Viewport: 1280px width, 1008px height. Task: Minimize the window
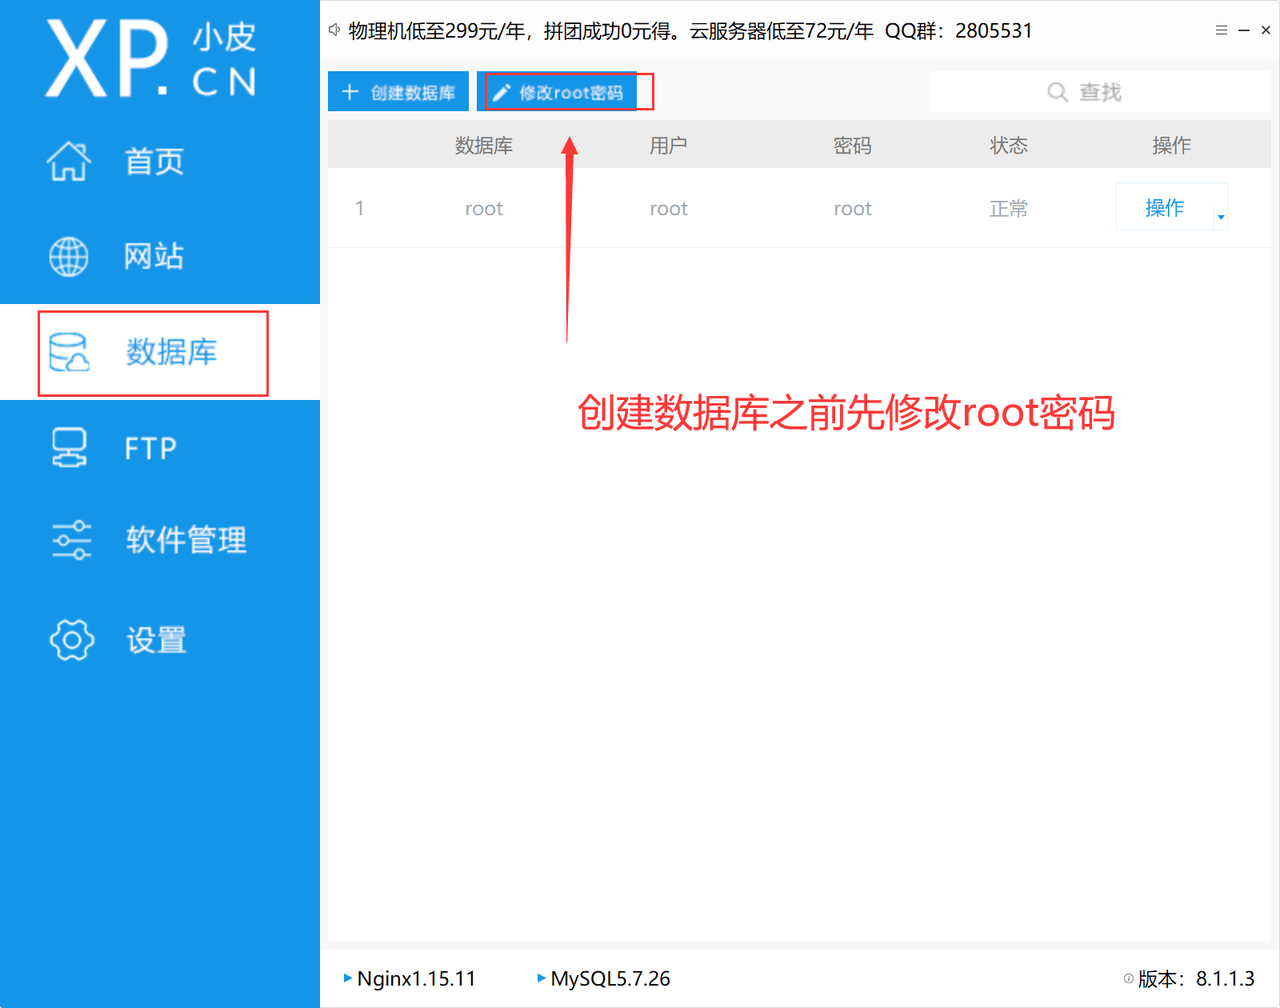coord(1244,30)
